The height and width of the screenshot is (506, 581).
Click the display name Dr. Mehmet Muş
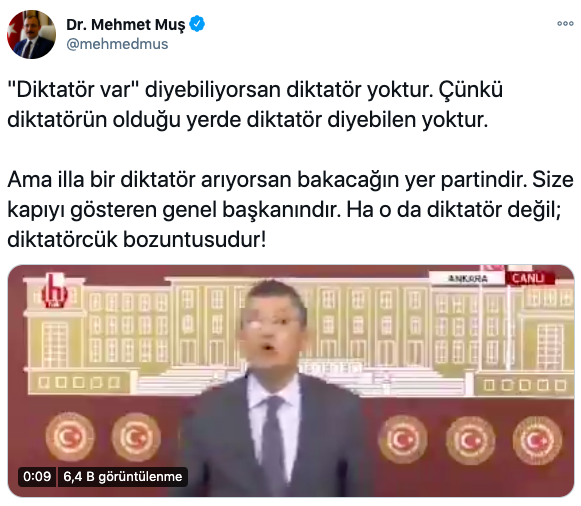[126, 24]
